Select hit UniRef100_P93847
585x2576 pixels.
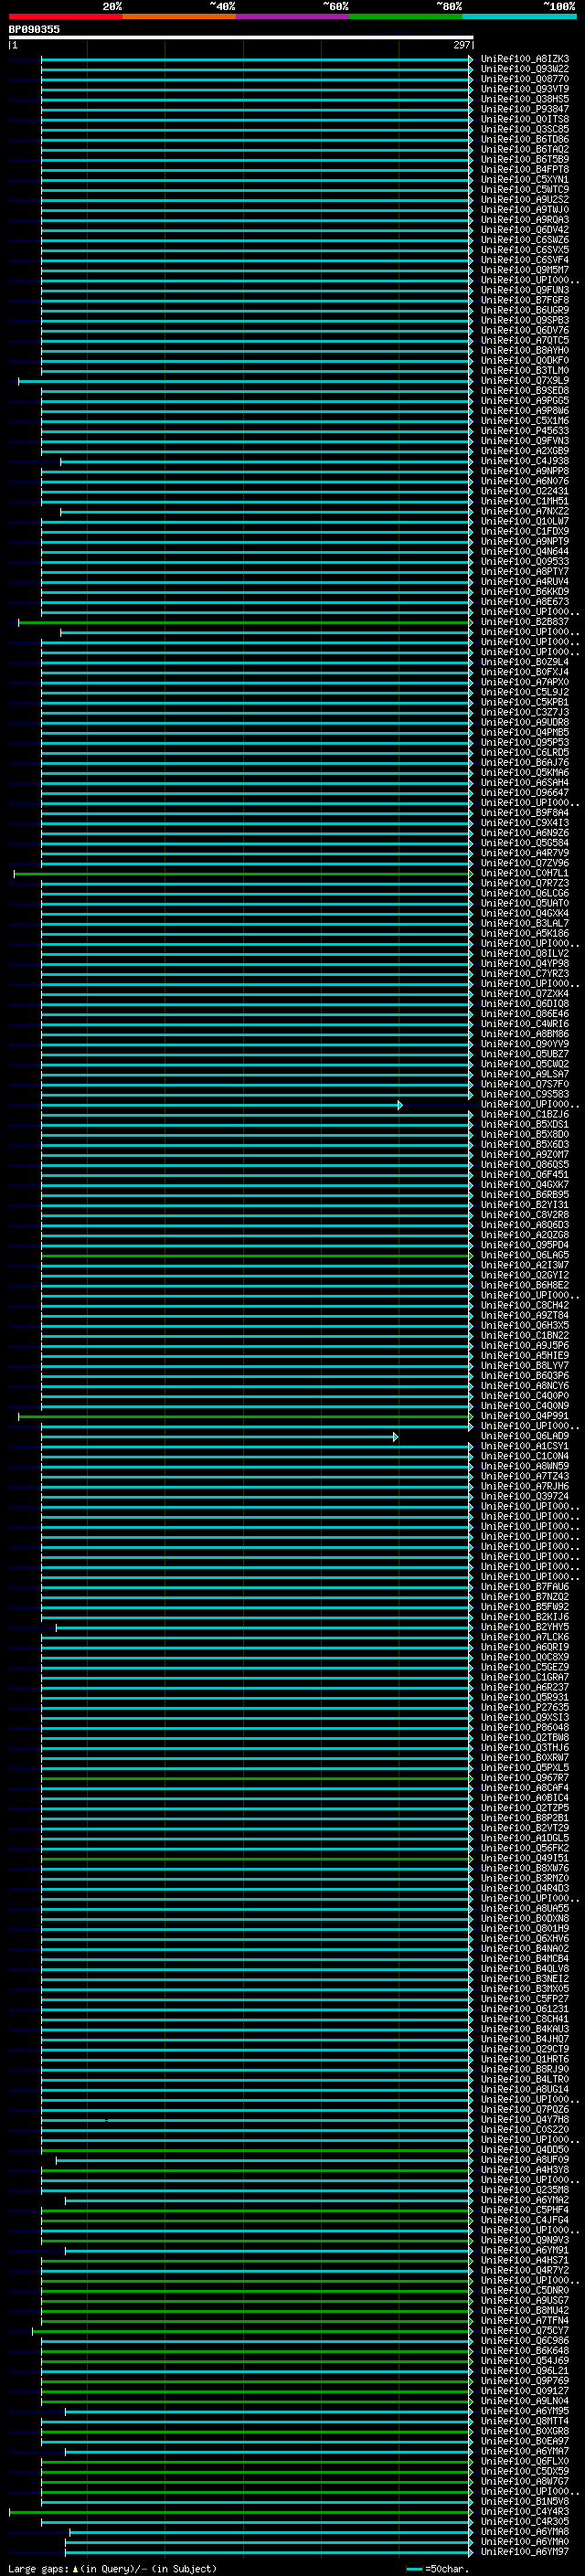(x=525, y=109)
